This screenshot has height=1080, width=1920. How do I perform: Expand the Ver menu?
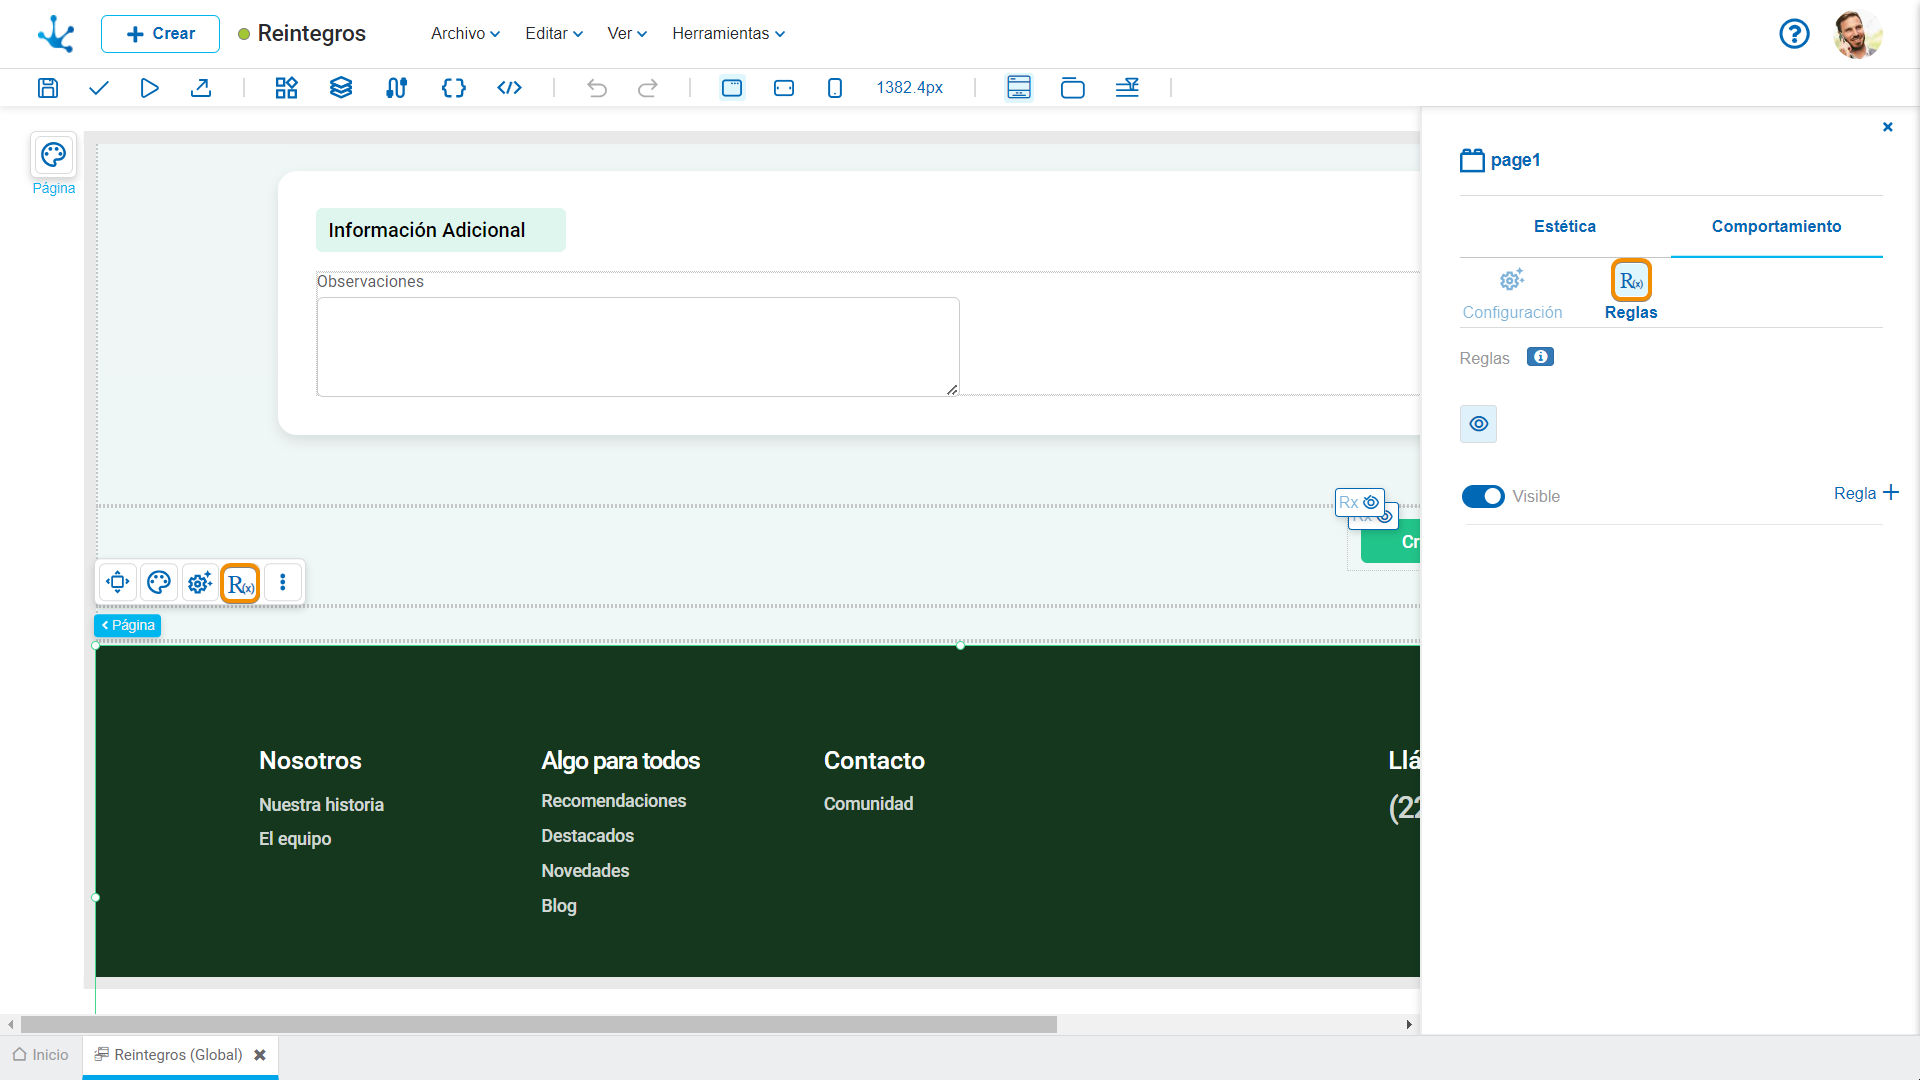[x=627, y=34]
